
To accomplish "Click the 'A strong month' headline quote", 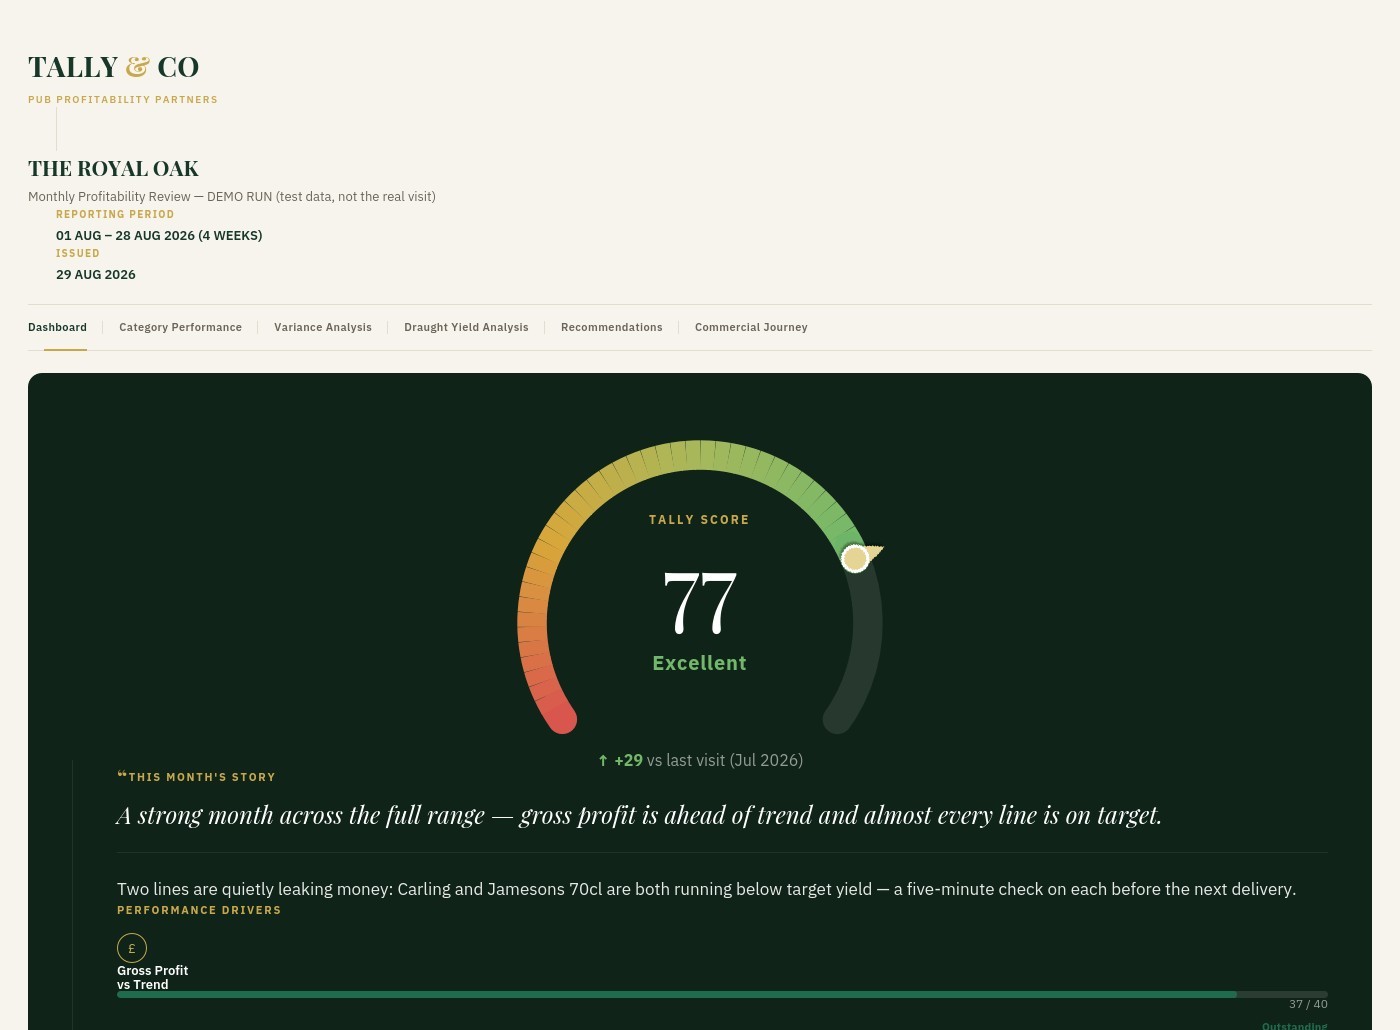I will pyautogui.click(x=639, y=815).
